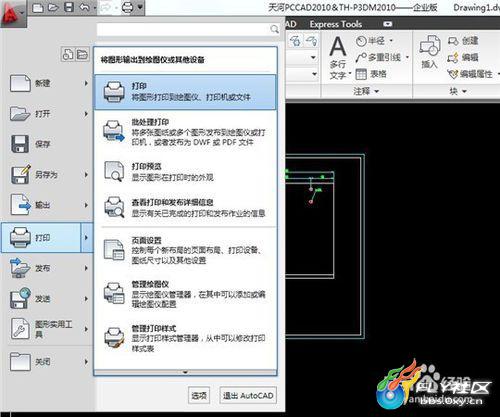This screenshot has width=500, height=417.
Task: Choose 查看打印和发布详细信息 option
Action: pos(185,207)
